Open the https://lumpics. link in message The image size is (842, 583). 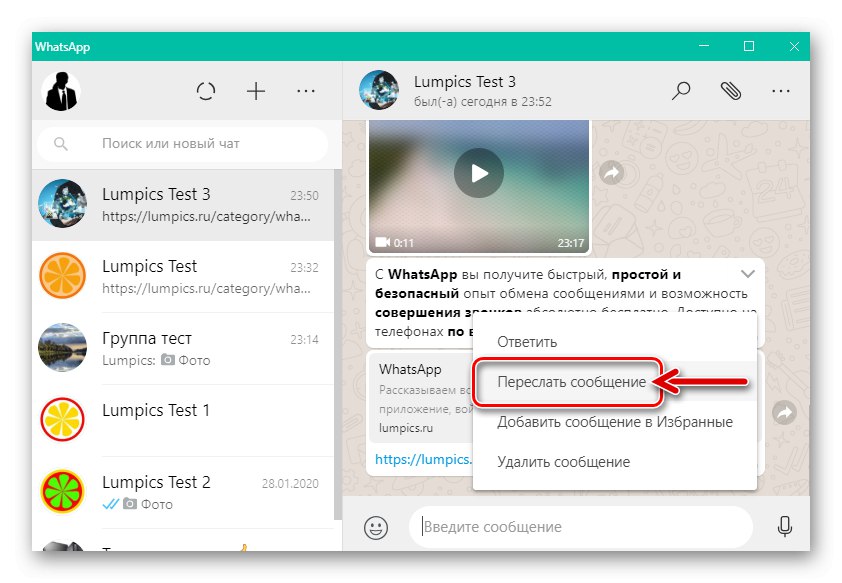click(x=423, y=460)
